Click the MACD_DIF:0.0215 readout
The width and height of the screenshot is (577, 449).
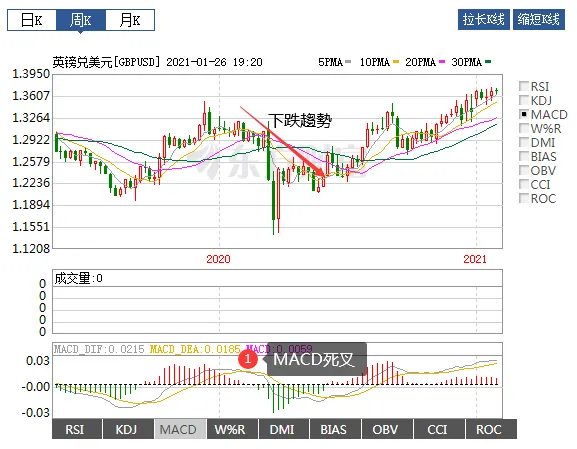(x=99, y=349)
